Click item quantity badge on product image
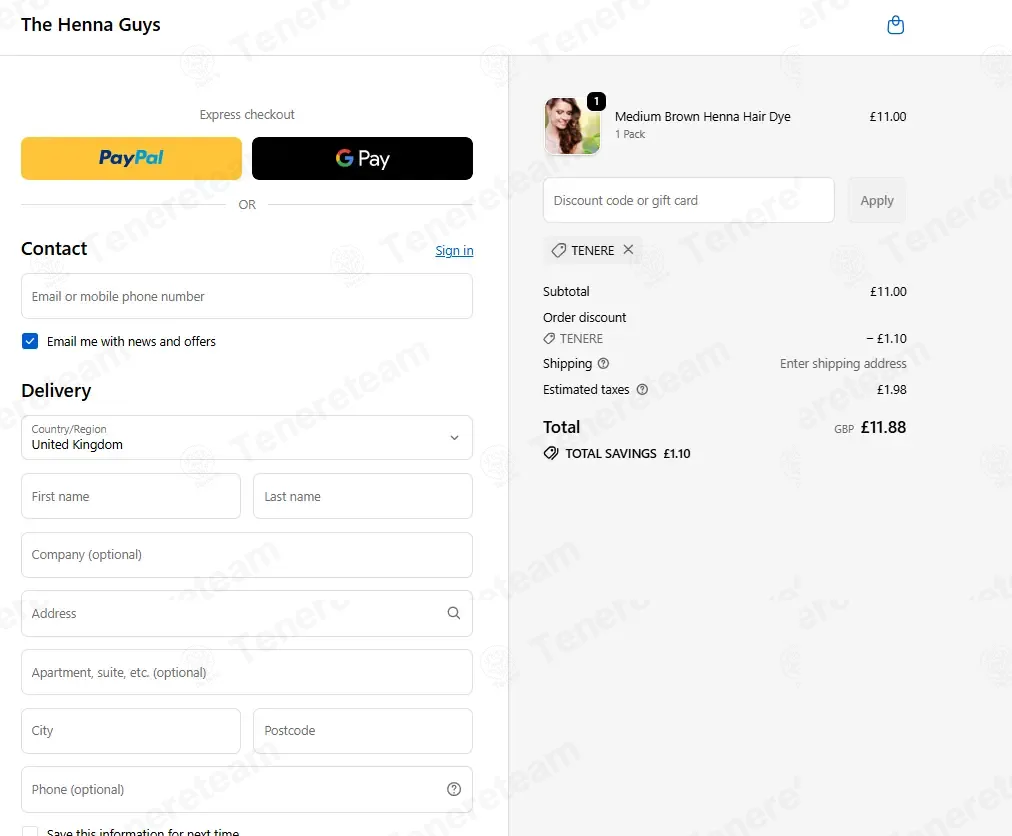This screenshot has height=836, width=1012. click(x=596, y=101)
